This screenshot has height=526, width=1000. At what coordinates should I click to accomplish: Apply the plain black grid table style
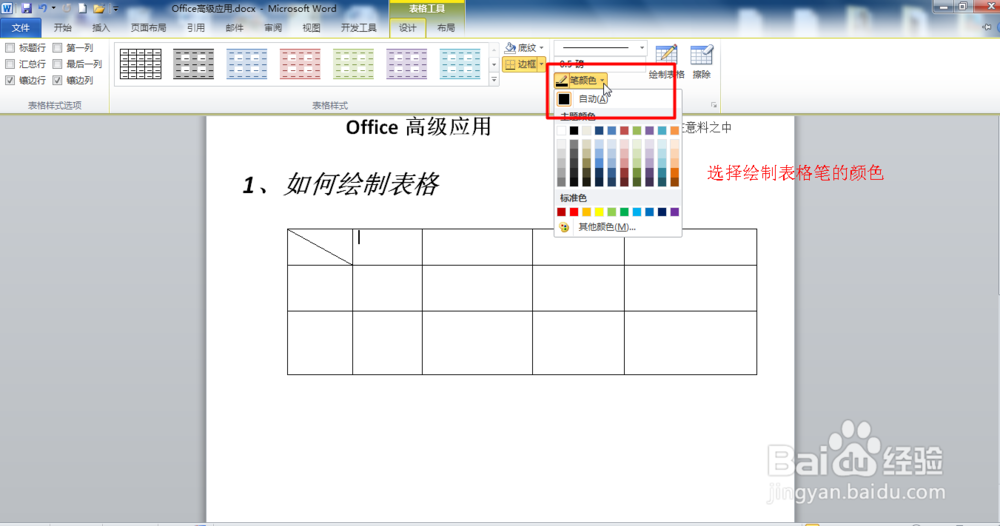140,64
